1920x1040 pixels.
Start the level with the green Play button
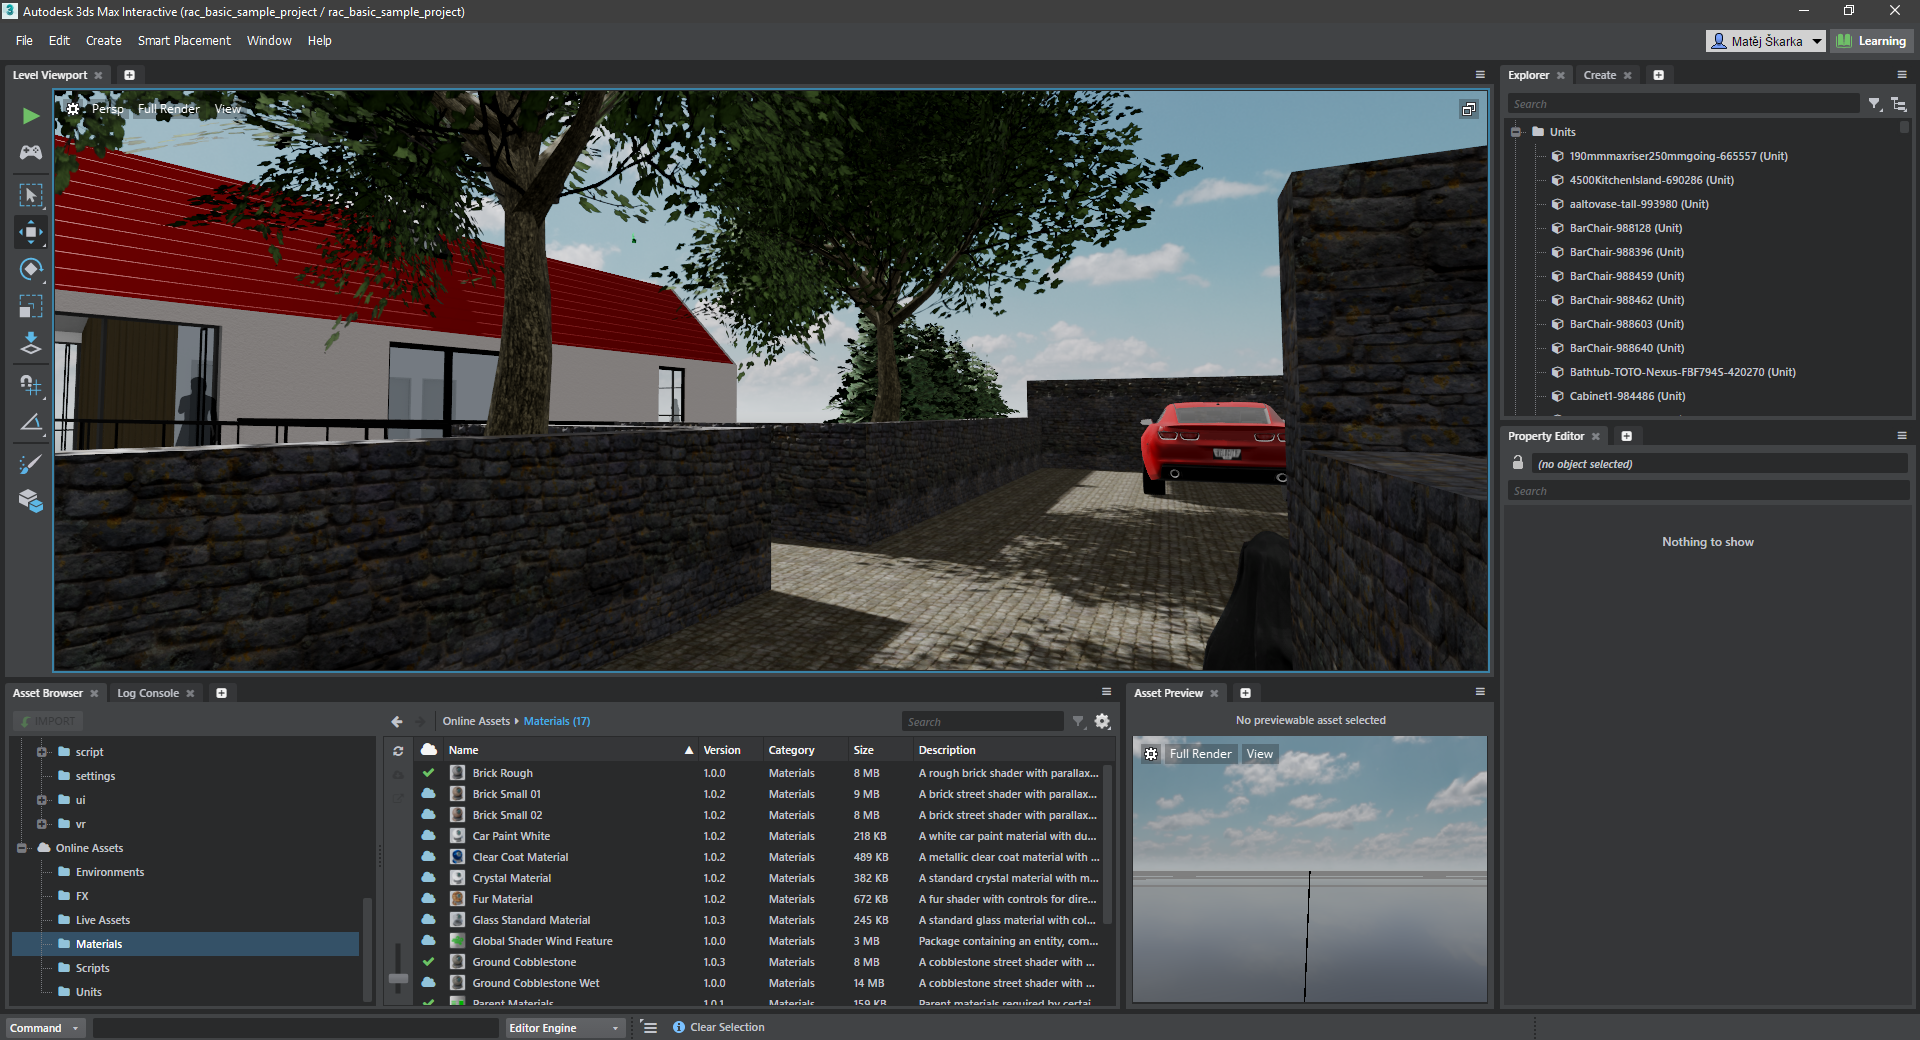pyautogui.click(x=31, y=116)
